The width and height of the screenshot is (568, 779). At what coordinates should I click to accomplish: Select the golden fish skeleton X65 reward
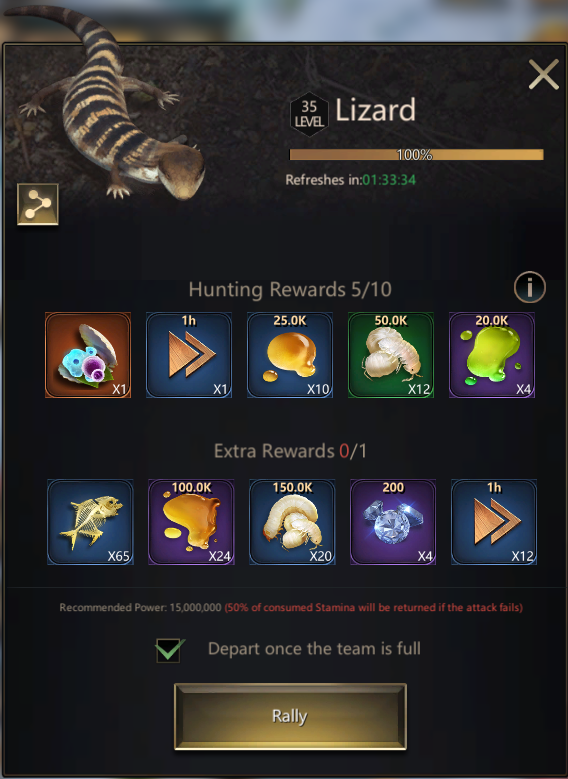[90, 522]
